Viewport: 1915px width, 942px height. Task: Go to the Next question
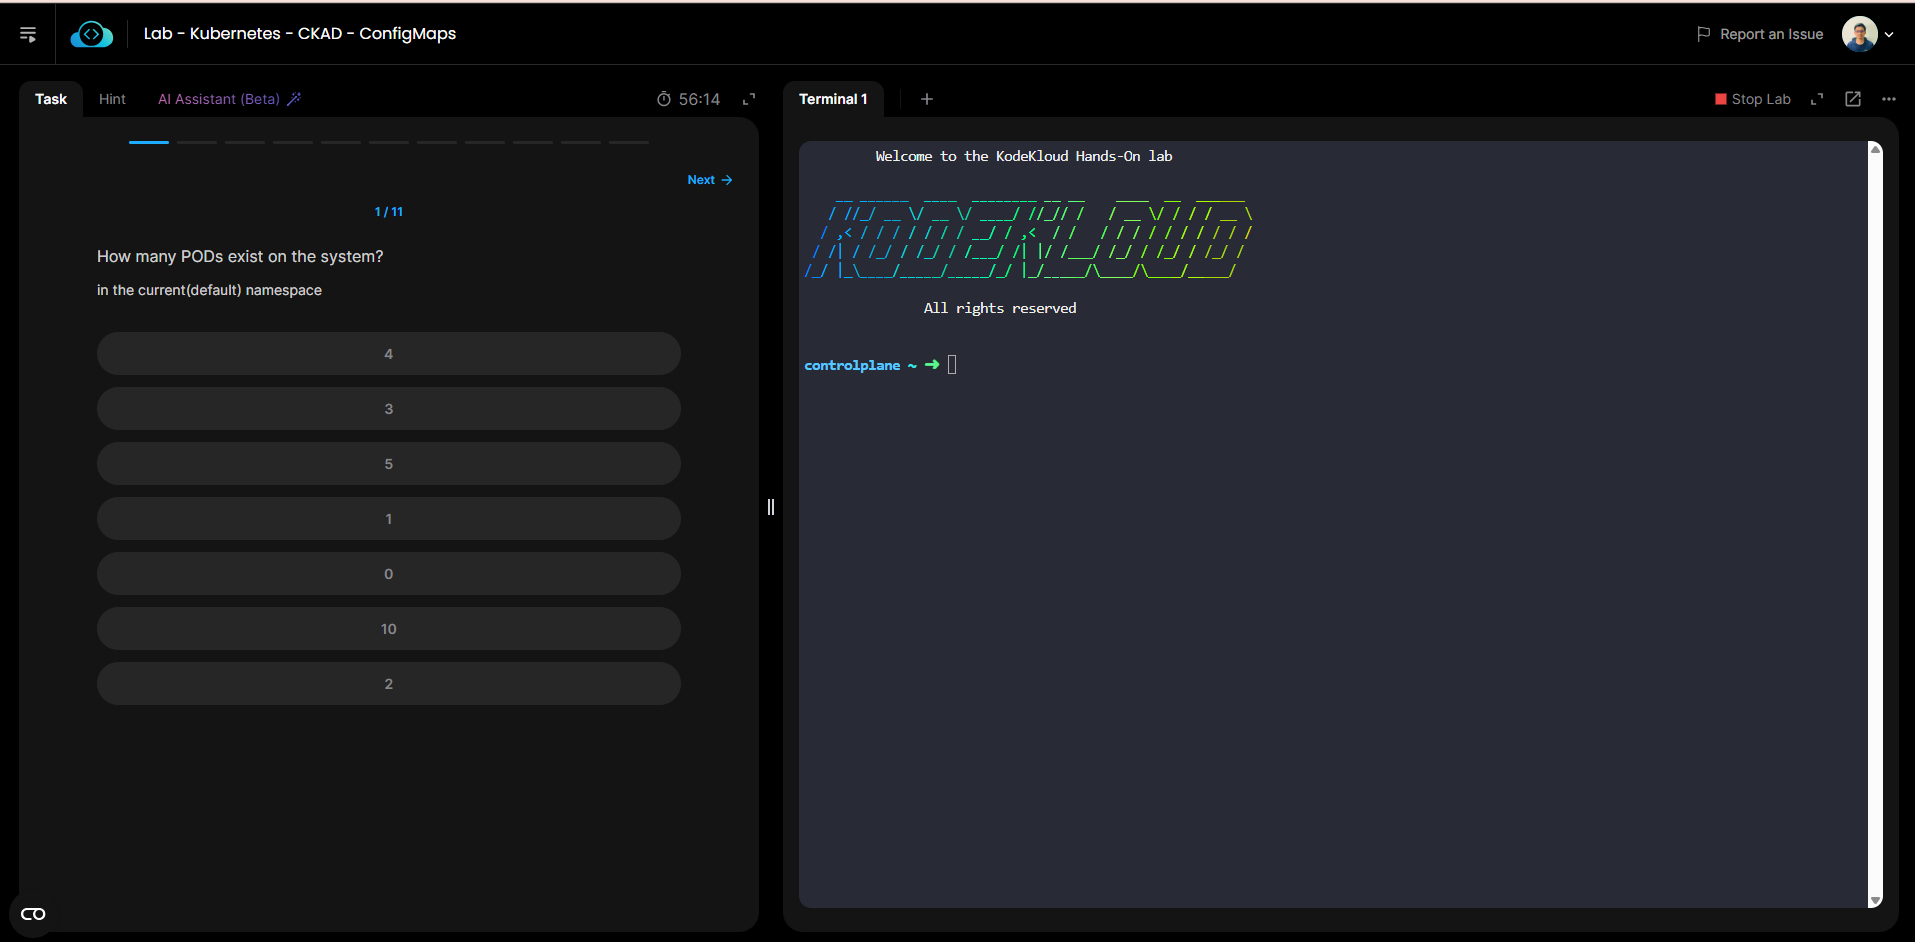pos(709,180)
